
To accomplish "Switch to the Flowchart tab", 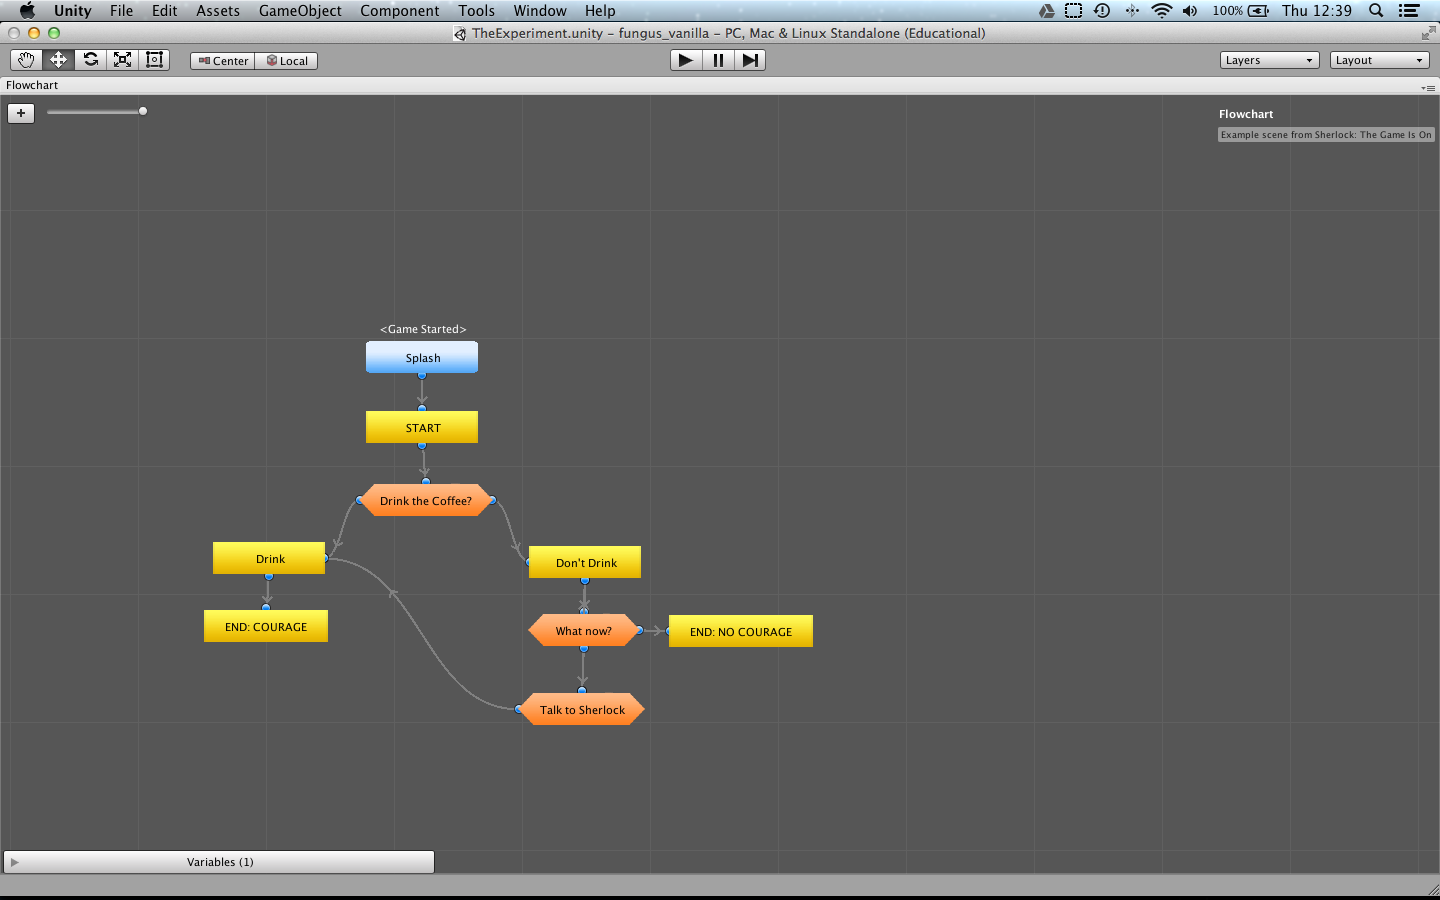I will click(x=32, y=85).
